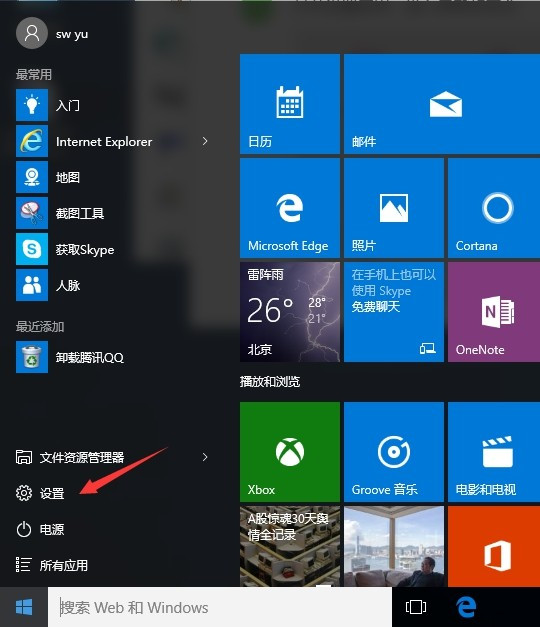Viewport: 540px width, 627px height.
Task: Launch the Microsoft Edge tile
Action: point(290,208)
